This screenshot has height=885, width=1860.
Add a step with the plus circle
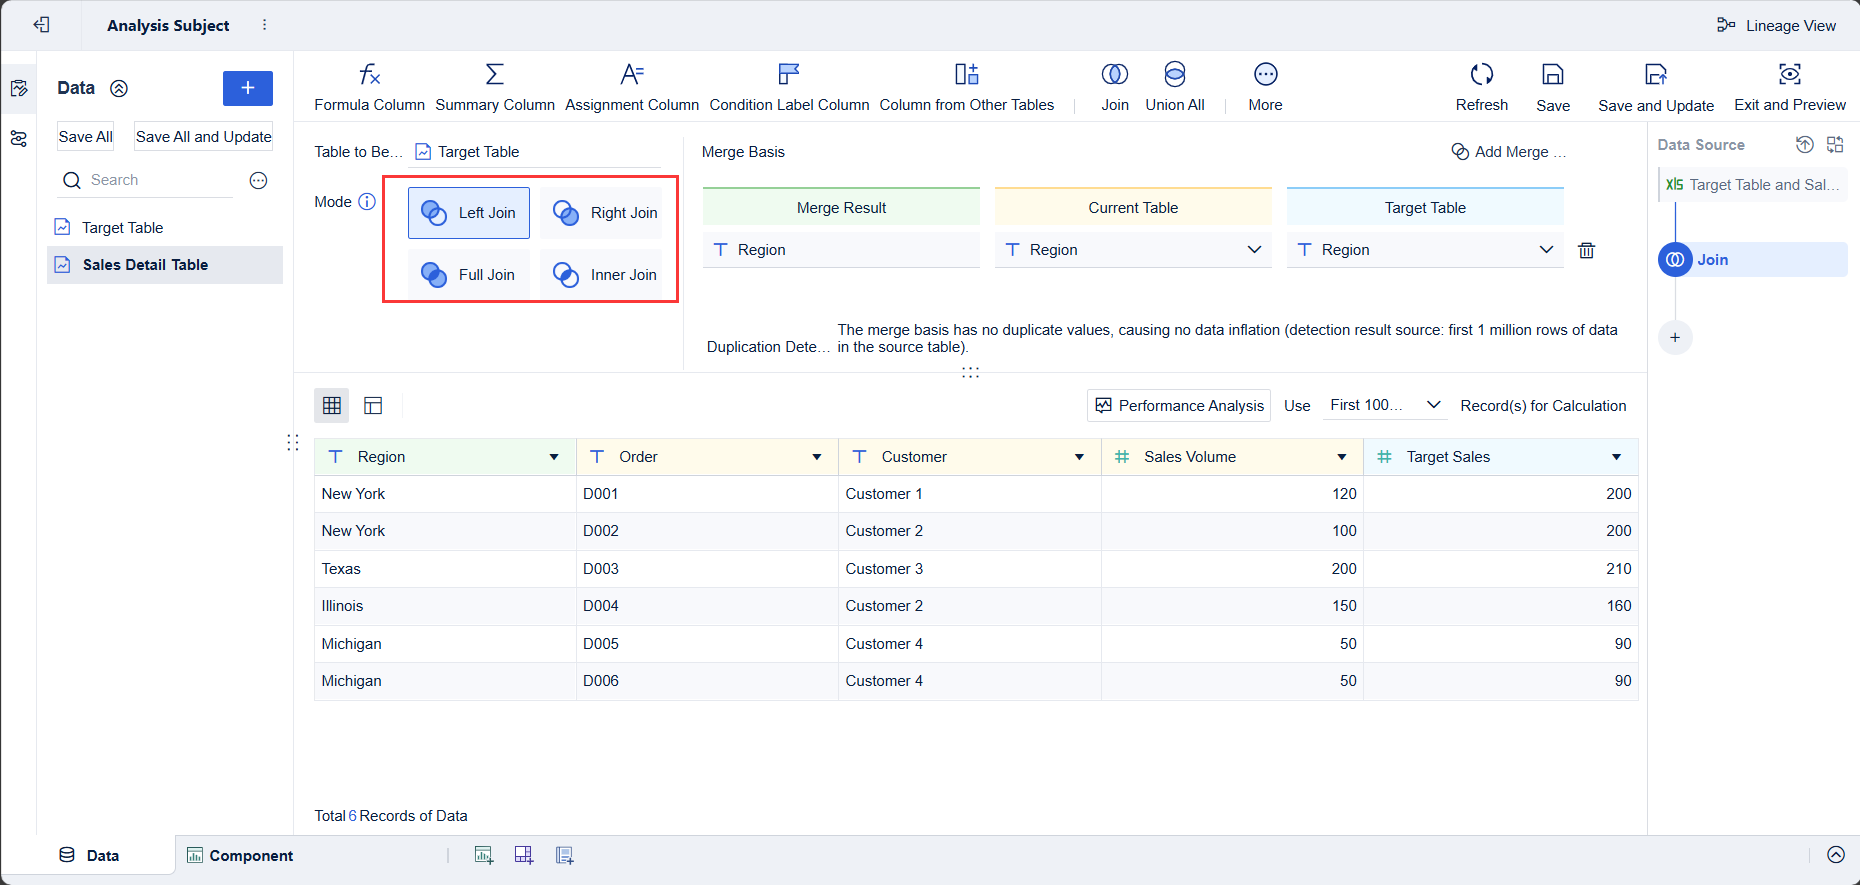point(1675,337)
